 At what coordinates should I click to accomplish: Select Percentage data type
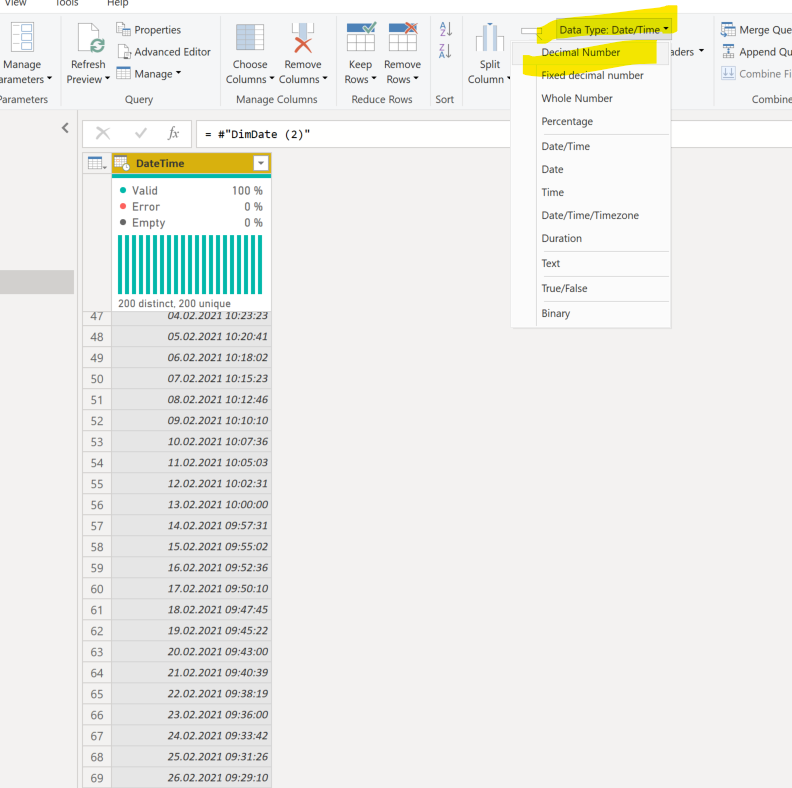pos(590,121)
